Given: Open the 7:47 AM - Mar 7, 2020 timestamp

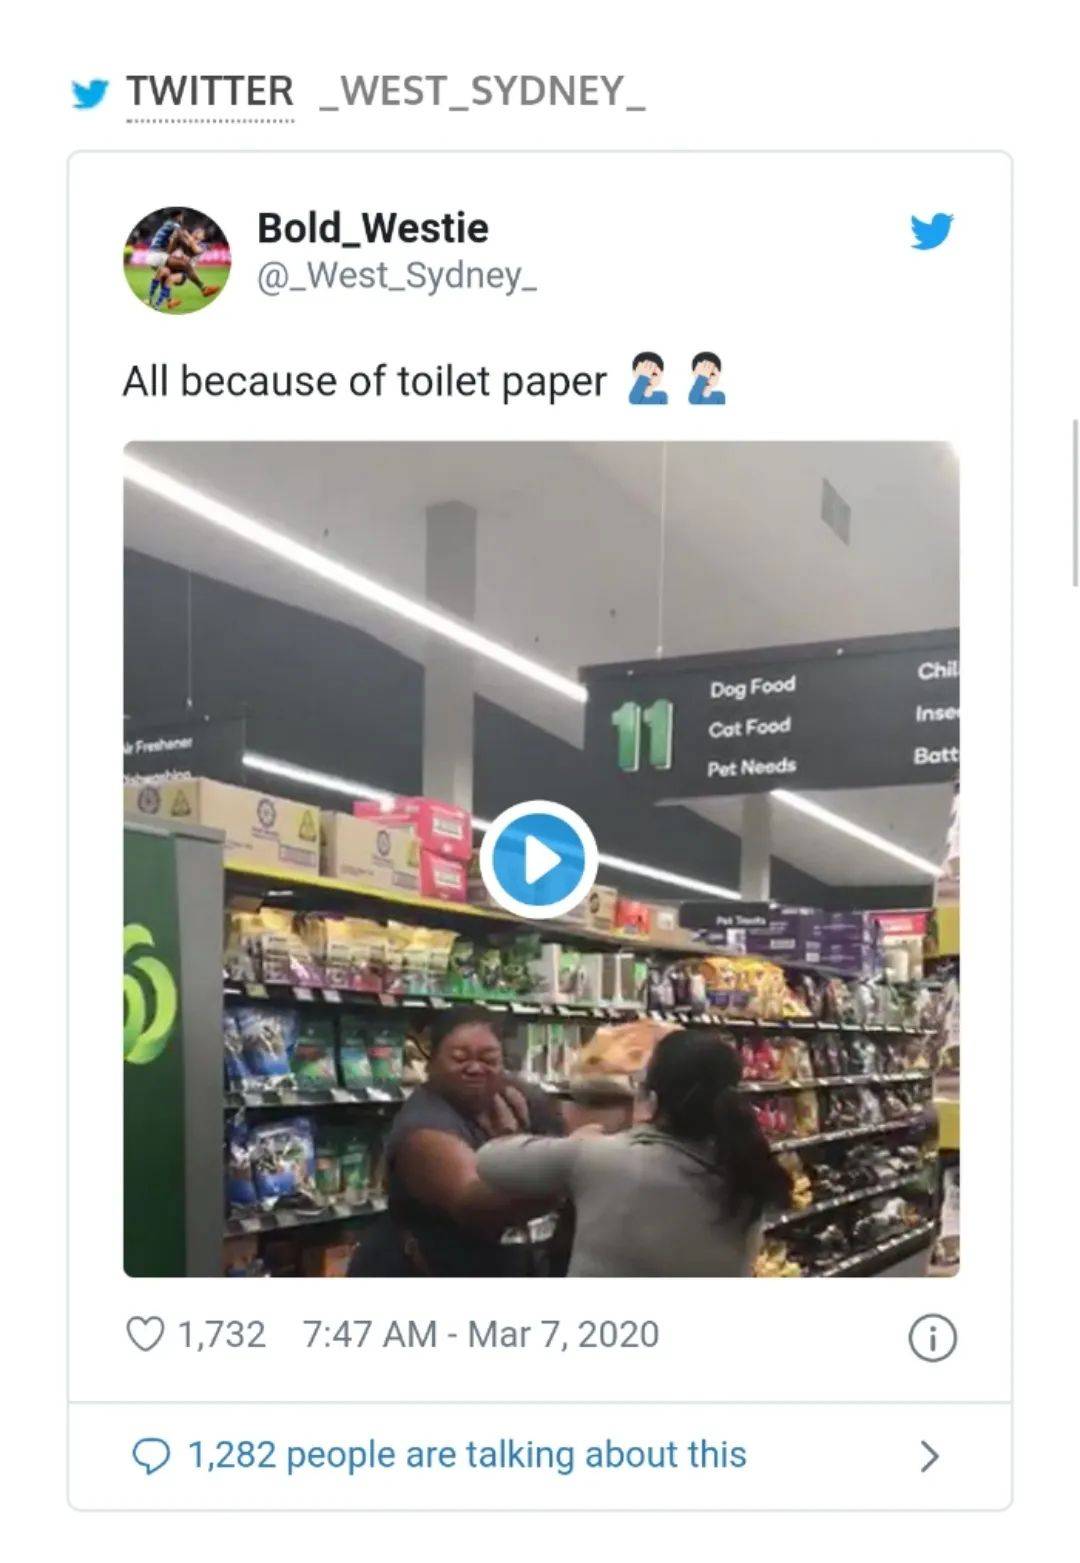Looking at the screenshot, I should 481,1334.
